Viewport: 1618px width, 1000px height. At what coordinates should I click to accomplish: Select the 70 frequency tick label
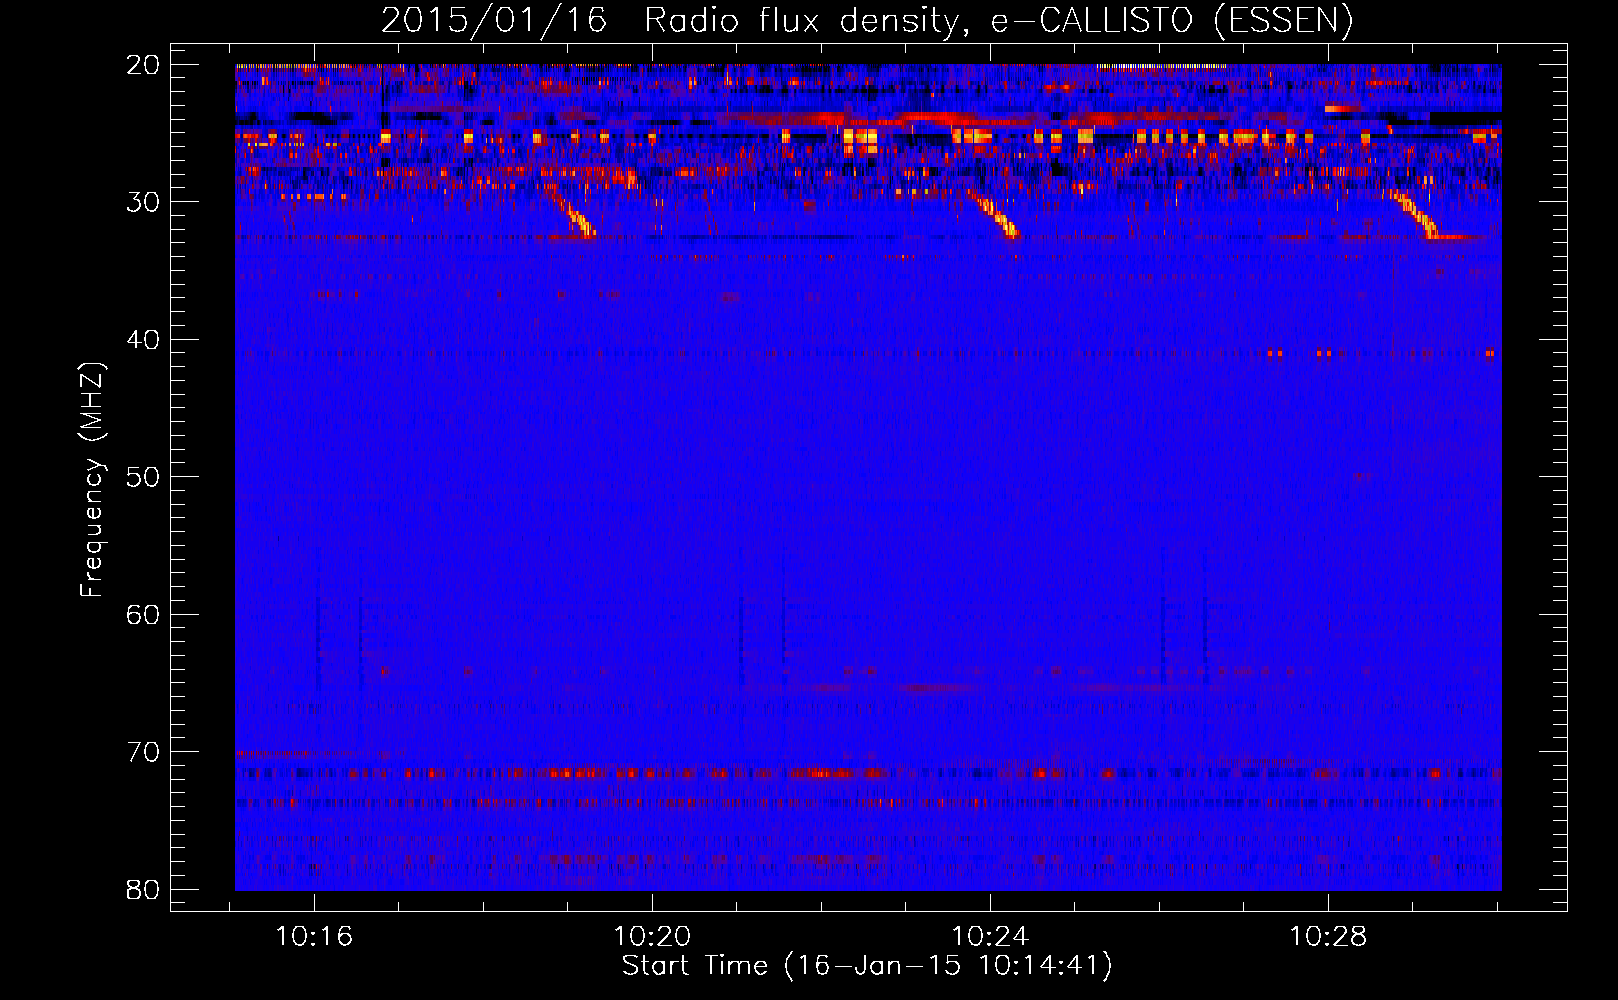144,752
